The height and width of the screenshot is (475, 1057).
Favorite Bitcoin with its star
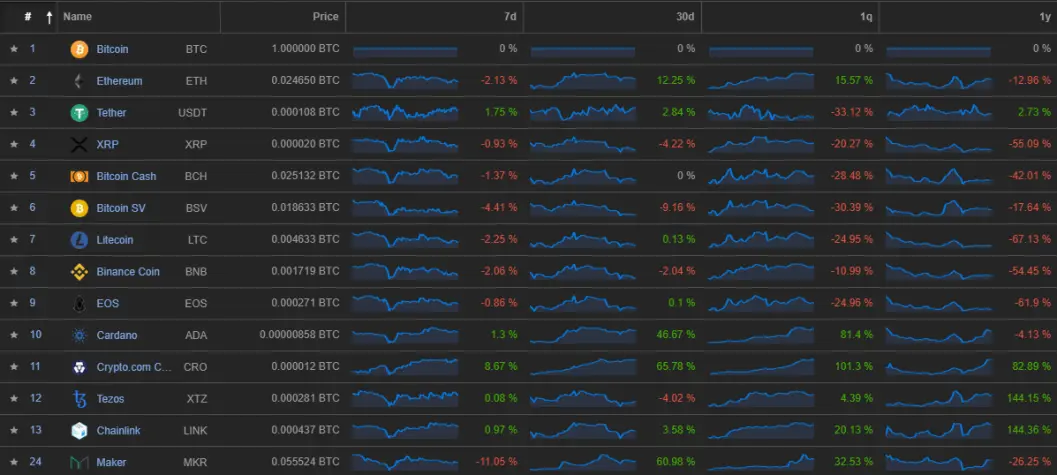click(x=13, y=49)
